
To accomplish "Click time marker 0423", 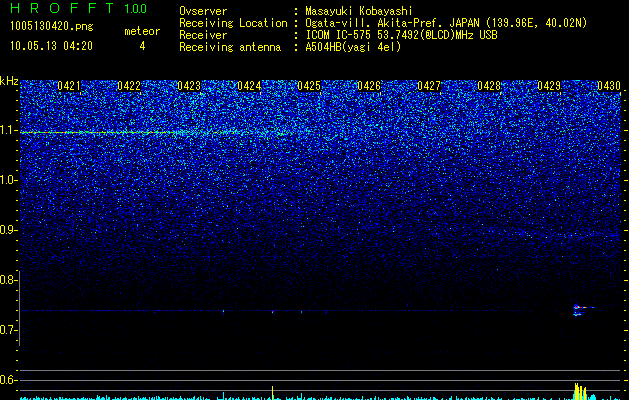I will coord(189,86).
